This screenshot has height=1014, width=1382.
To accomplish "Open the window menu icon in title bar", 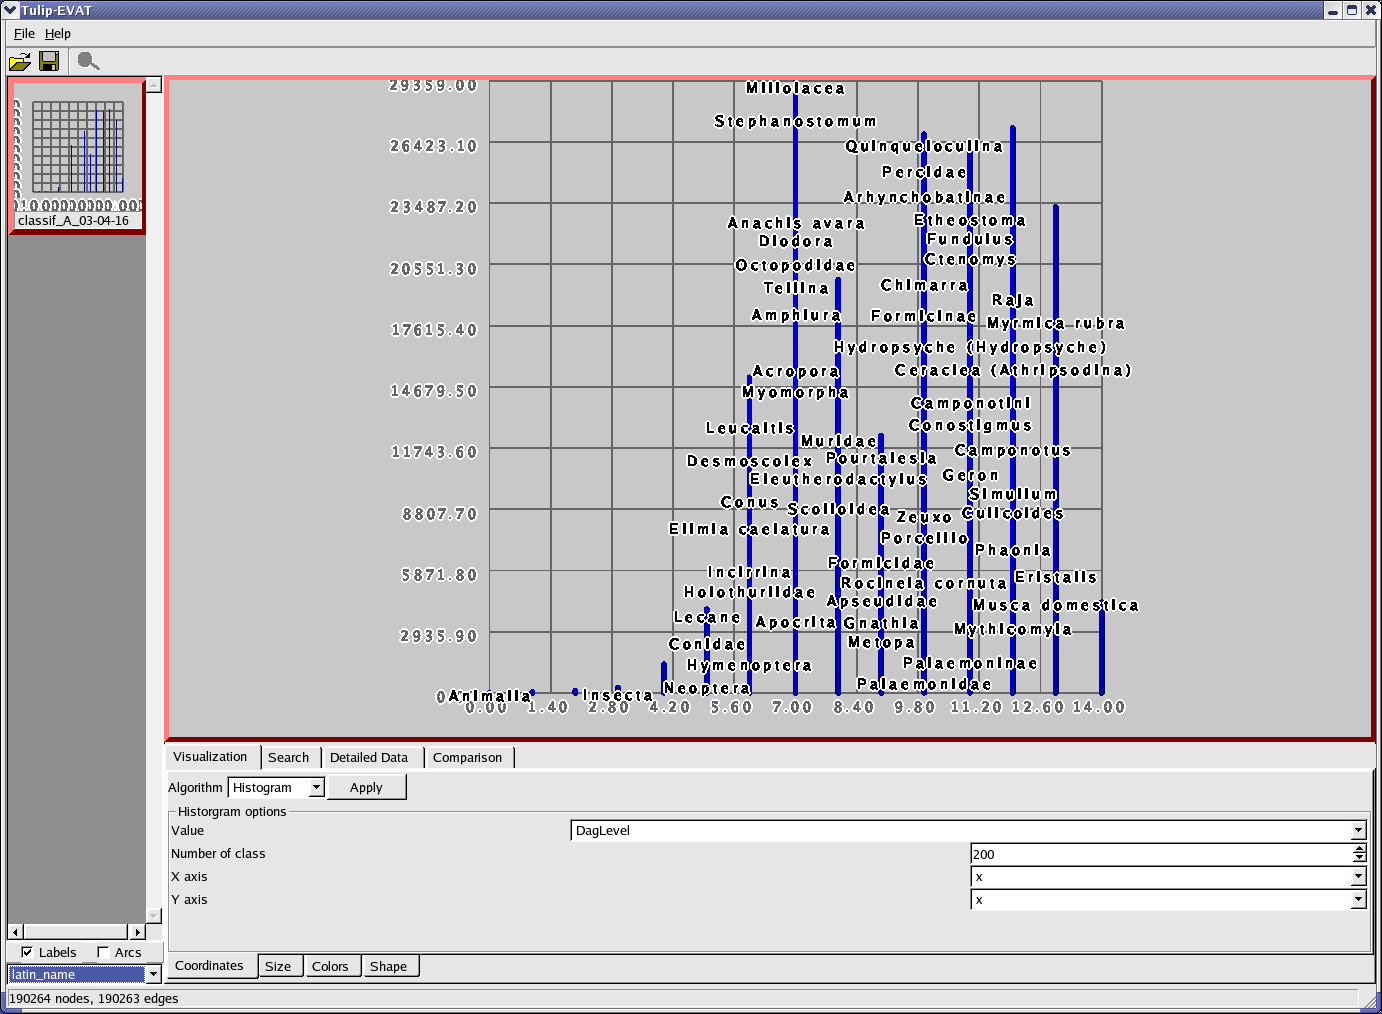I will 10,10.
